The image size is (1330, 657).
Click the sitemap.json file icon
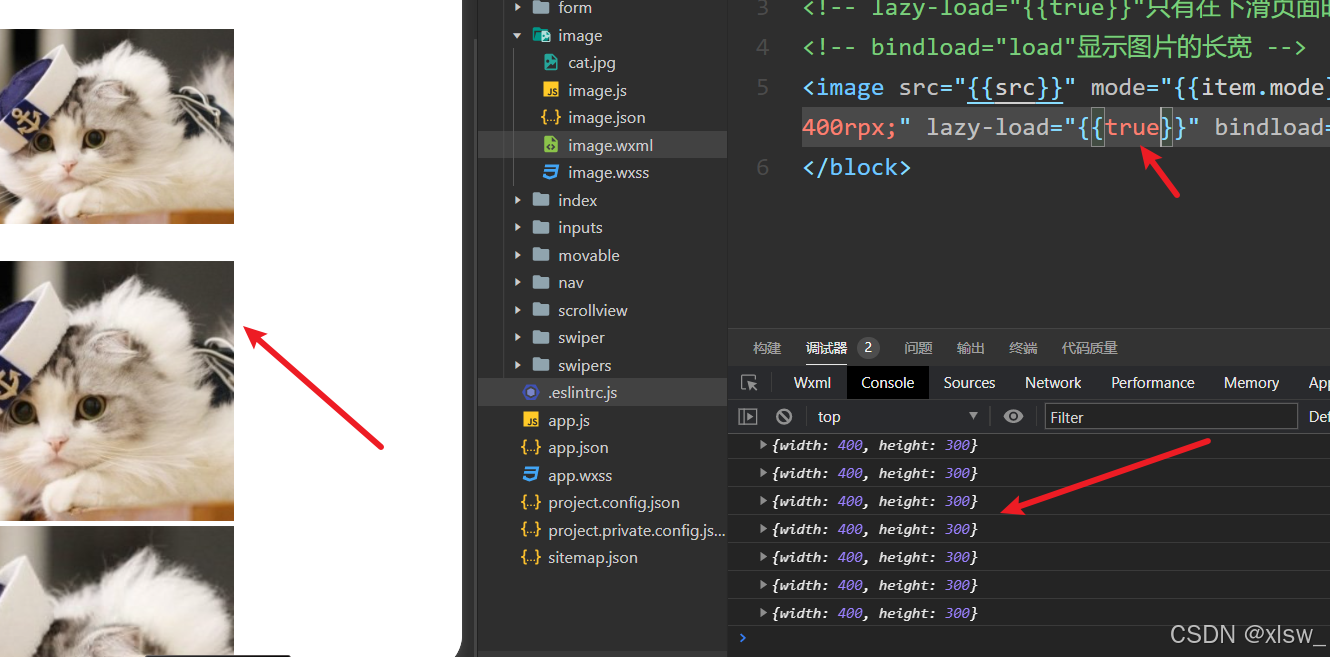(531, 557)
